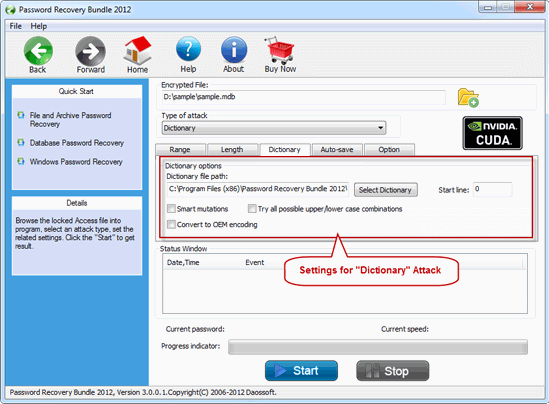This screenshot has width=549, height=404.
Task: Click the app icon in the title bar
Action: point(11,10)
